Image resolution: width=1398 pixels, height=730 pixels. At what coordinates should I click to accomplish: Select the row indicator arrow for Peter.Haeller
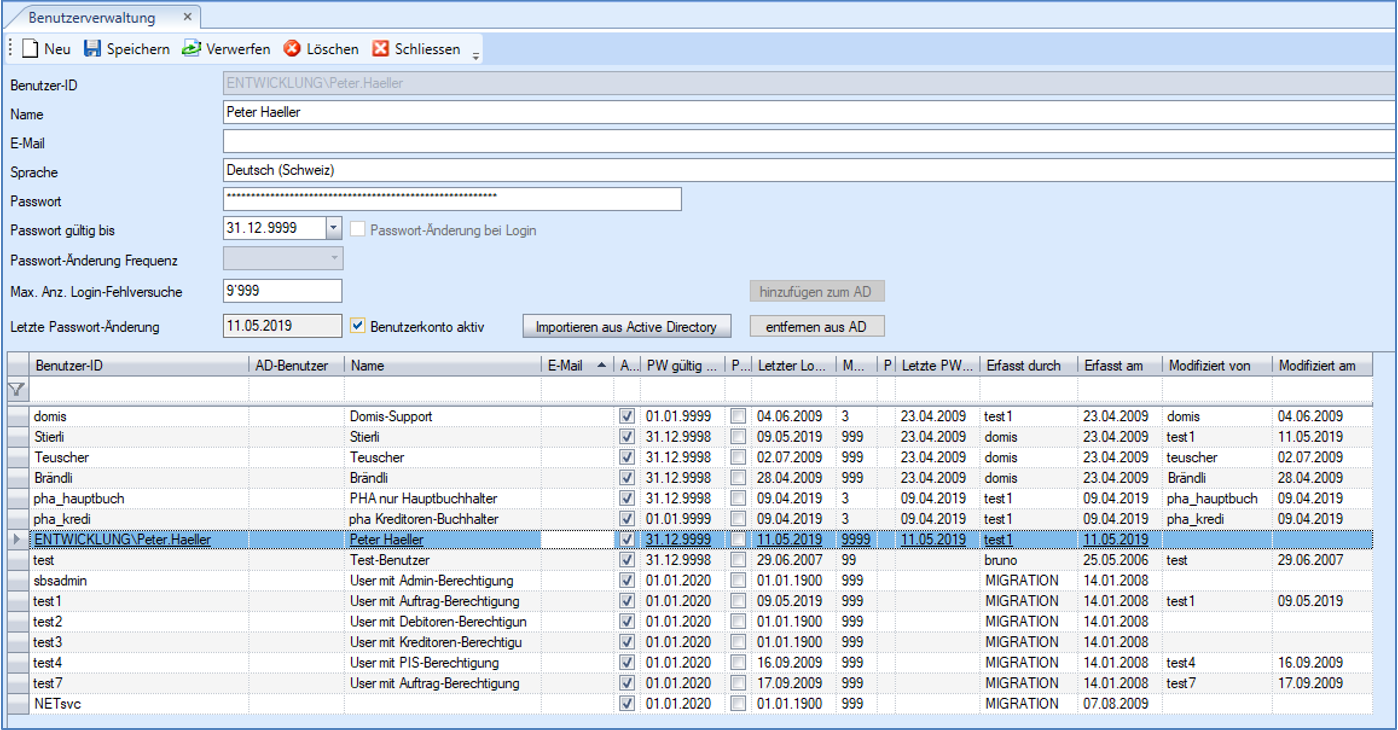click(15, 540)
